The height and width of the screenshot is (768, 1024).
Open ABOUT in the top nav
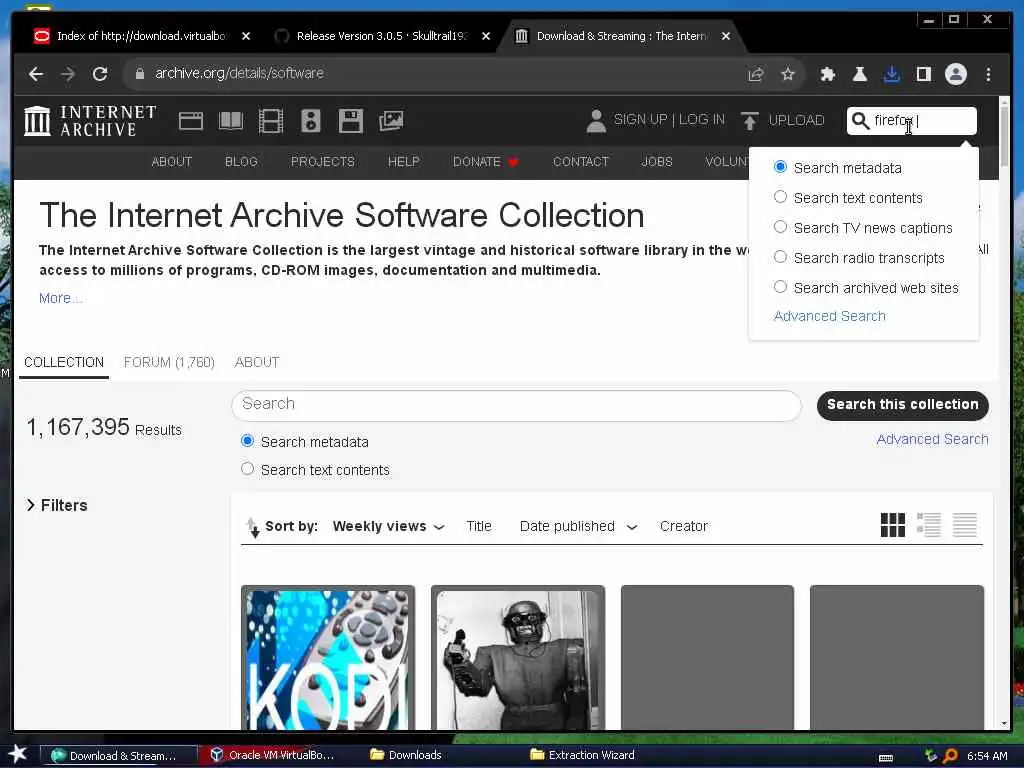[x=172, y=162]
